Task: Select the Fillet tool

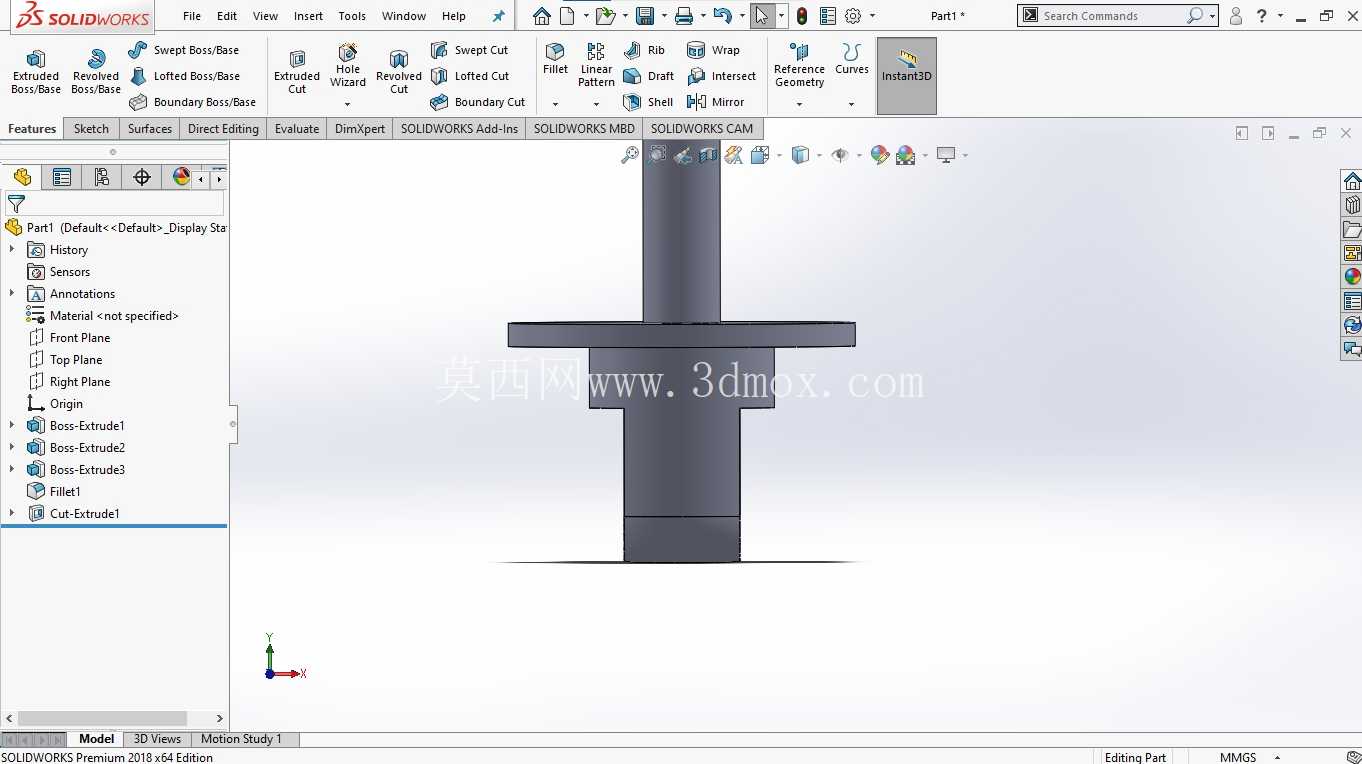Action: [x=555, y=60]
